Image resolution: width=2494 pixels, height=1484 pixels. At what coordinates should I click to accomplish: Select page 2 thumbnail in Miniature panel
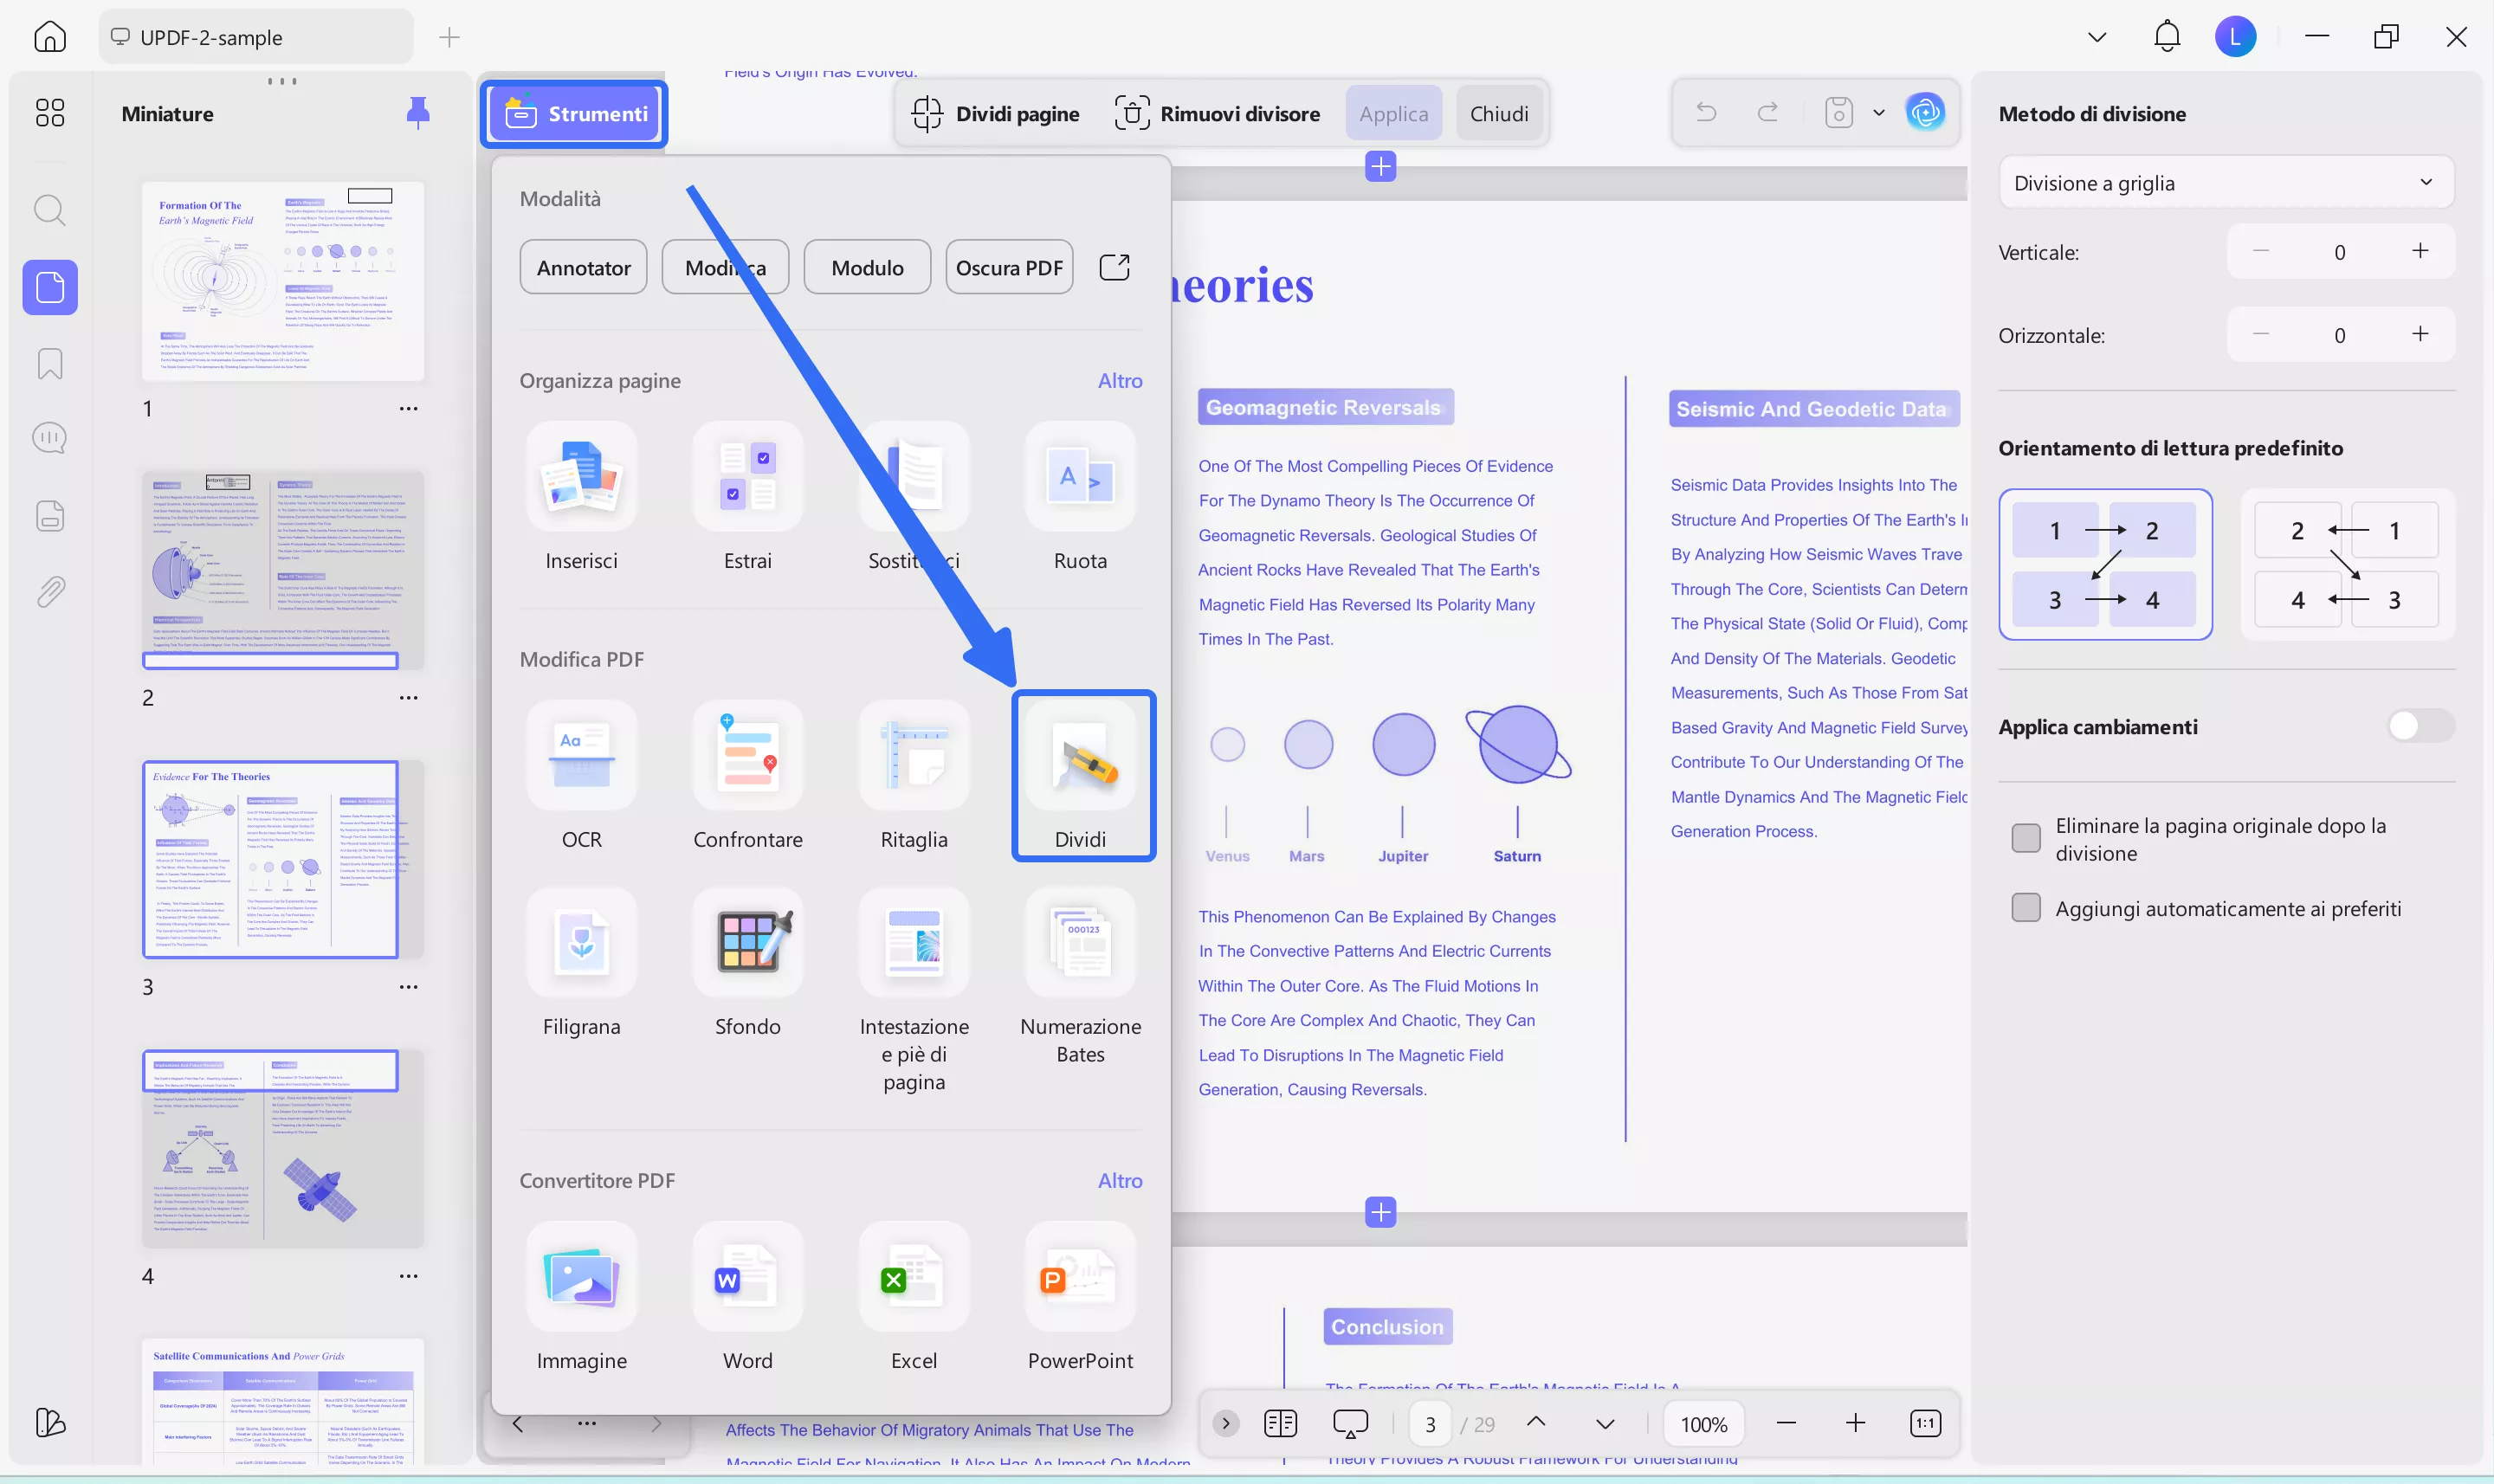(x=283, y=570)
